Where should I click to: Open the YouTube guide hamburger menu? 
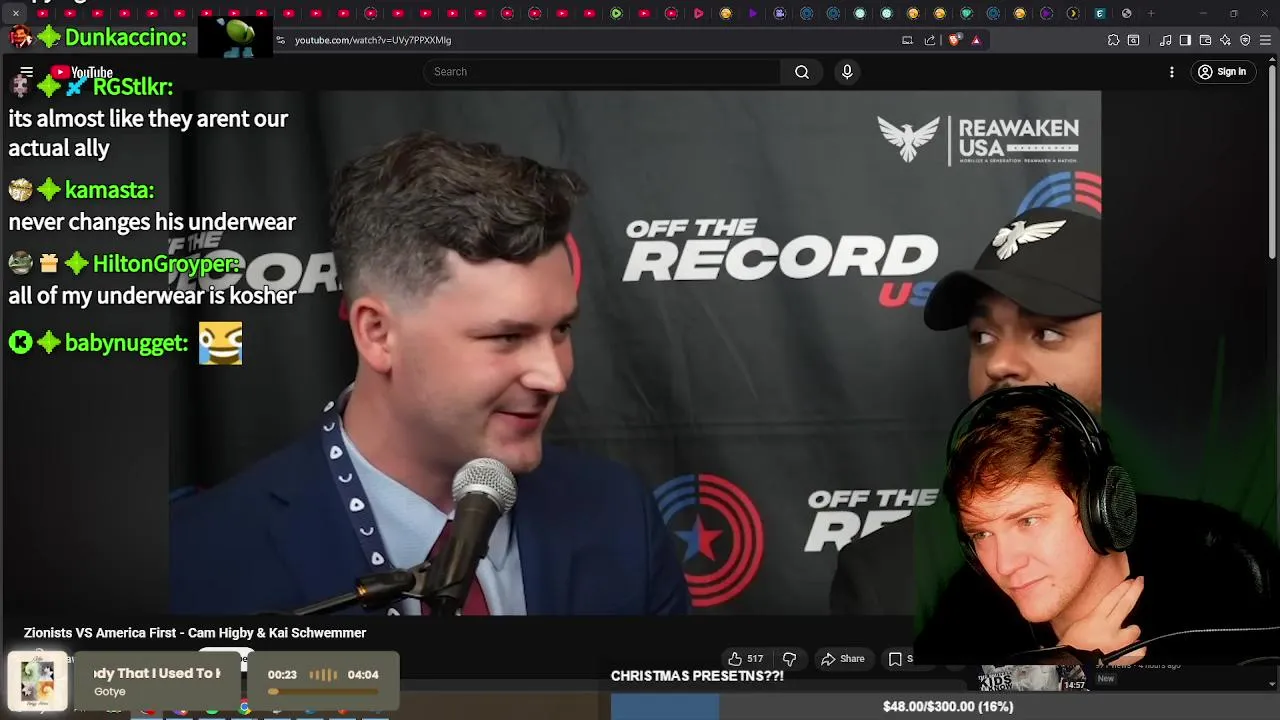tap(27, 72)
